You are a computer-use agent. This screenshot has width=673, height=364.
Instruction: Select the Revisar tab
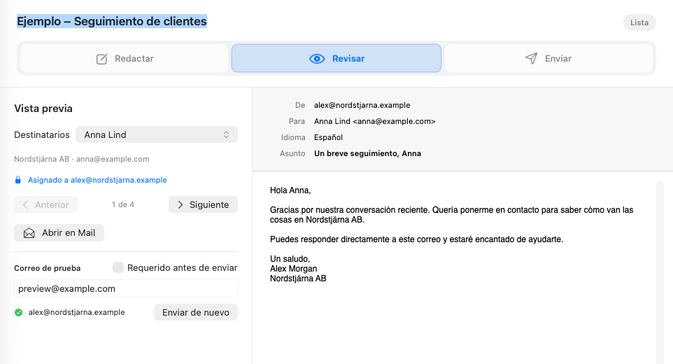pyautogui.click(x=336, y=58)
